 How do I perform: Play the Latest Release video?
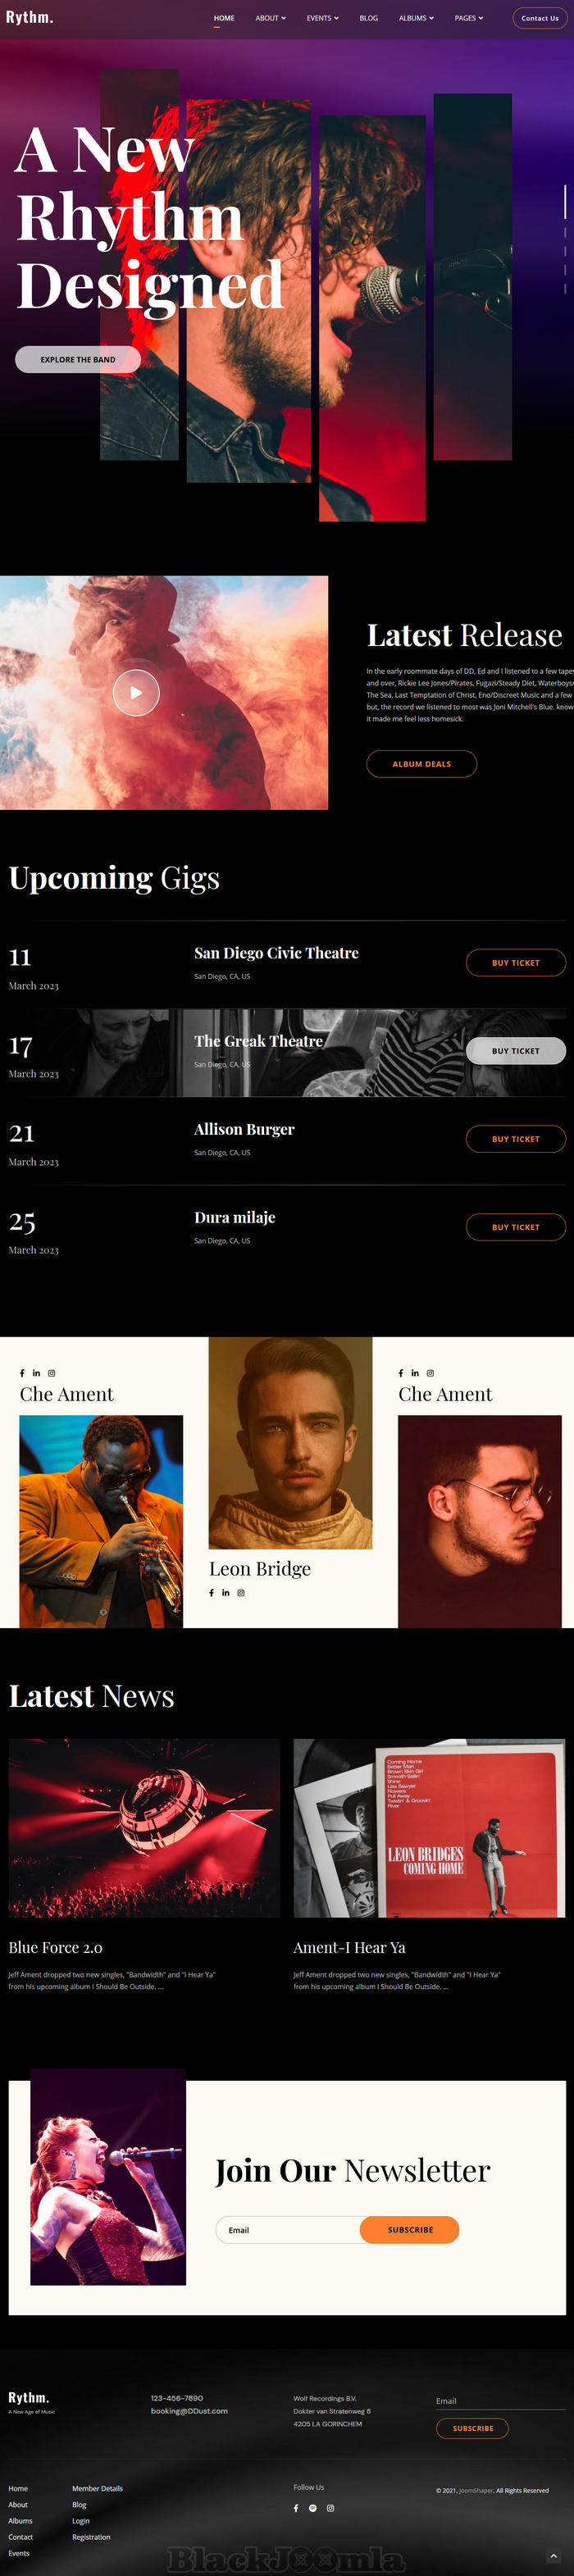(136, 692)
